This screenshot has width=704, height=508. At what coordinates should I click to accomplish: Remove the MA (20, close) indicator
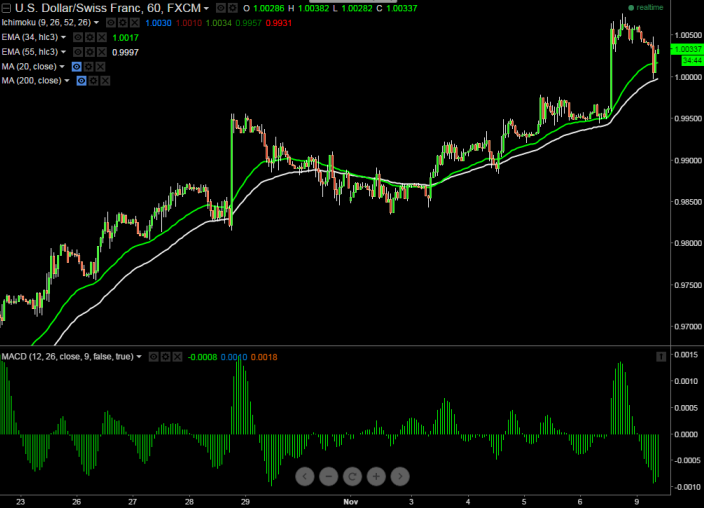(101, 66)
